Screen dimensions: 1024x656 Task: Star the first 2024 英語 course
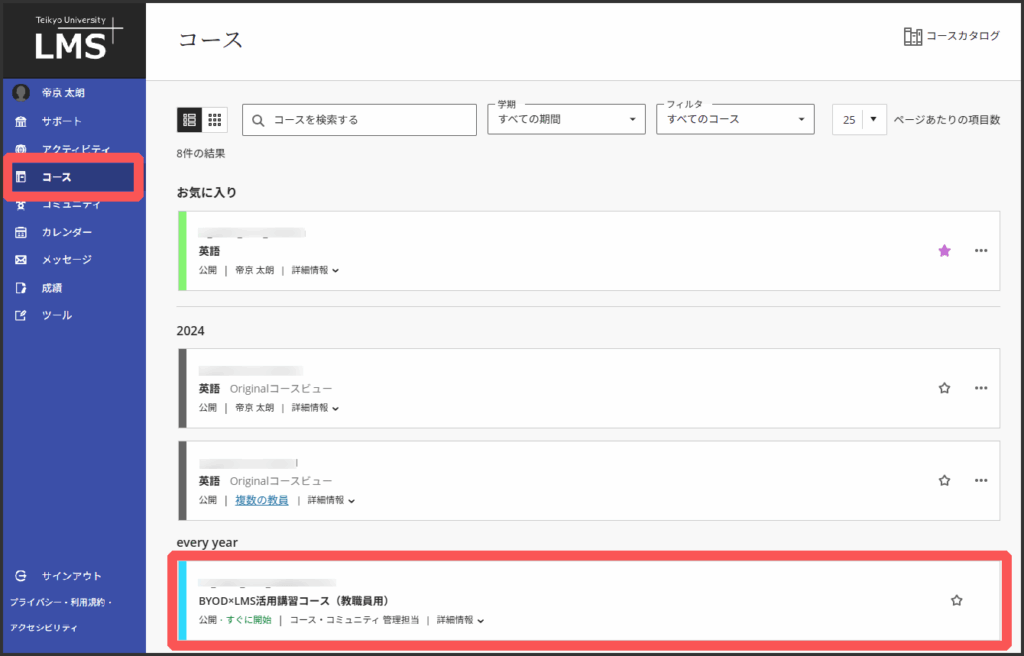(x=944, y=388)
